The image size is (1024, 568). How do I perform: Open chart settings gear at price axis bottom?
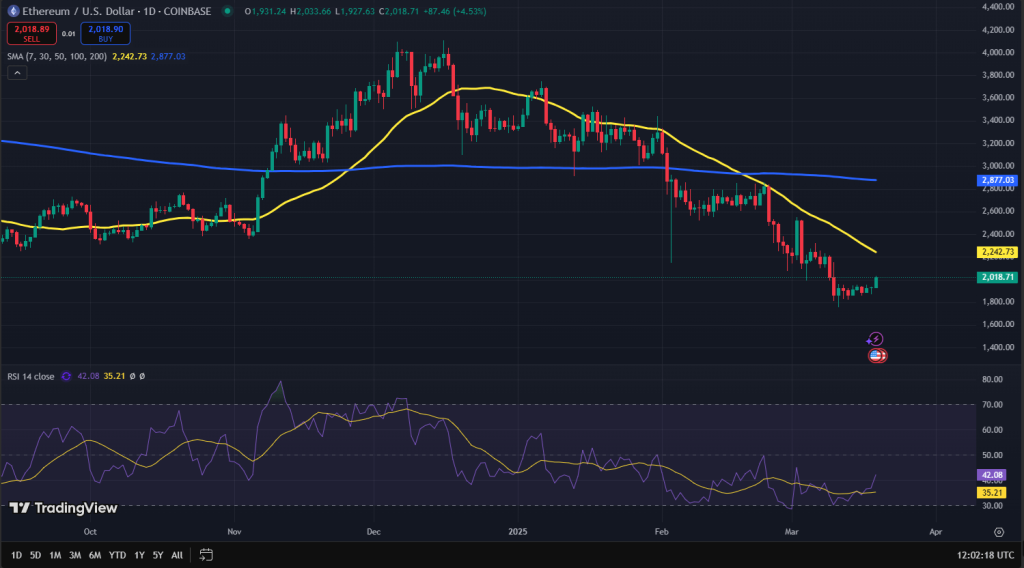pos(999,532)
